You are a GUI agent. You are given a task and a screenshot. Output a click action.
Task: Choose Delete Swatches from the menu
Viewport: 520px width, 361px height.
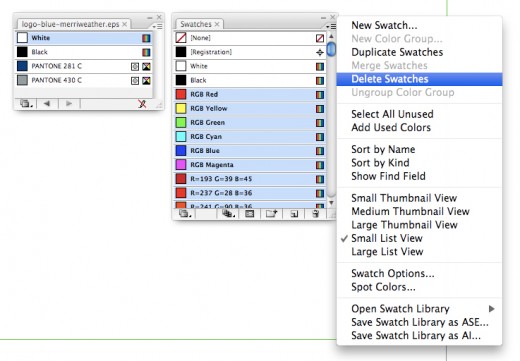click(x=419, y=79)
